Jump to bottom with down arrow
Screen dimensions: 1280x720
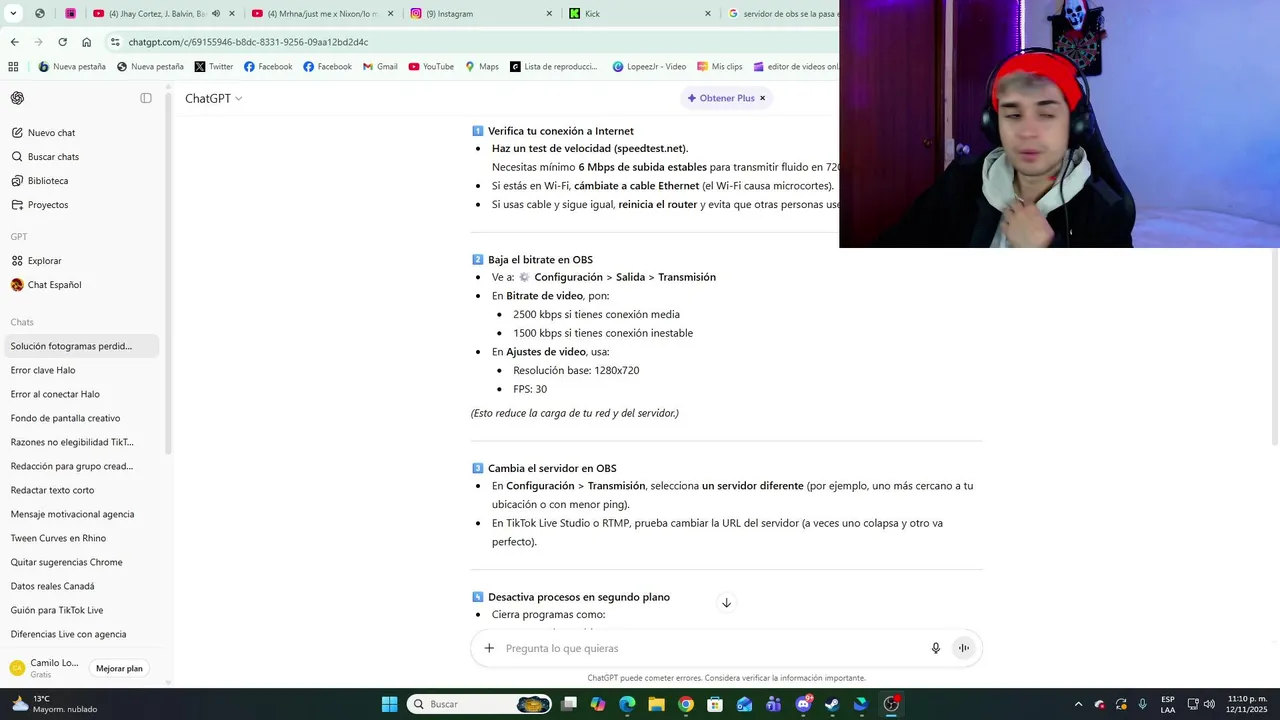point(727,603)
